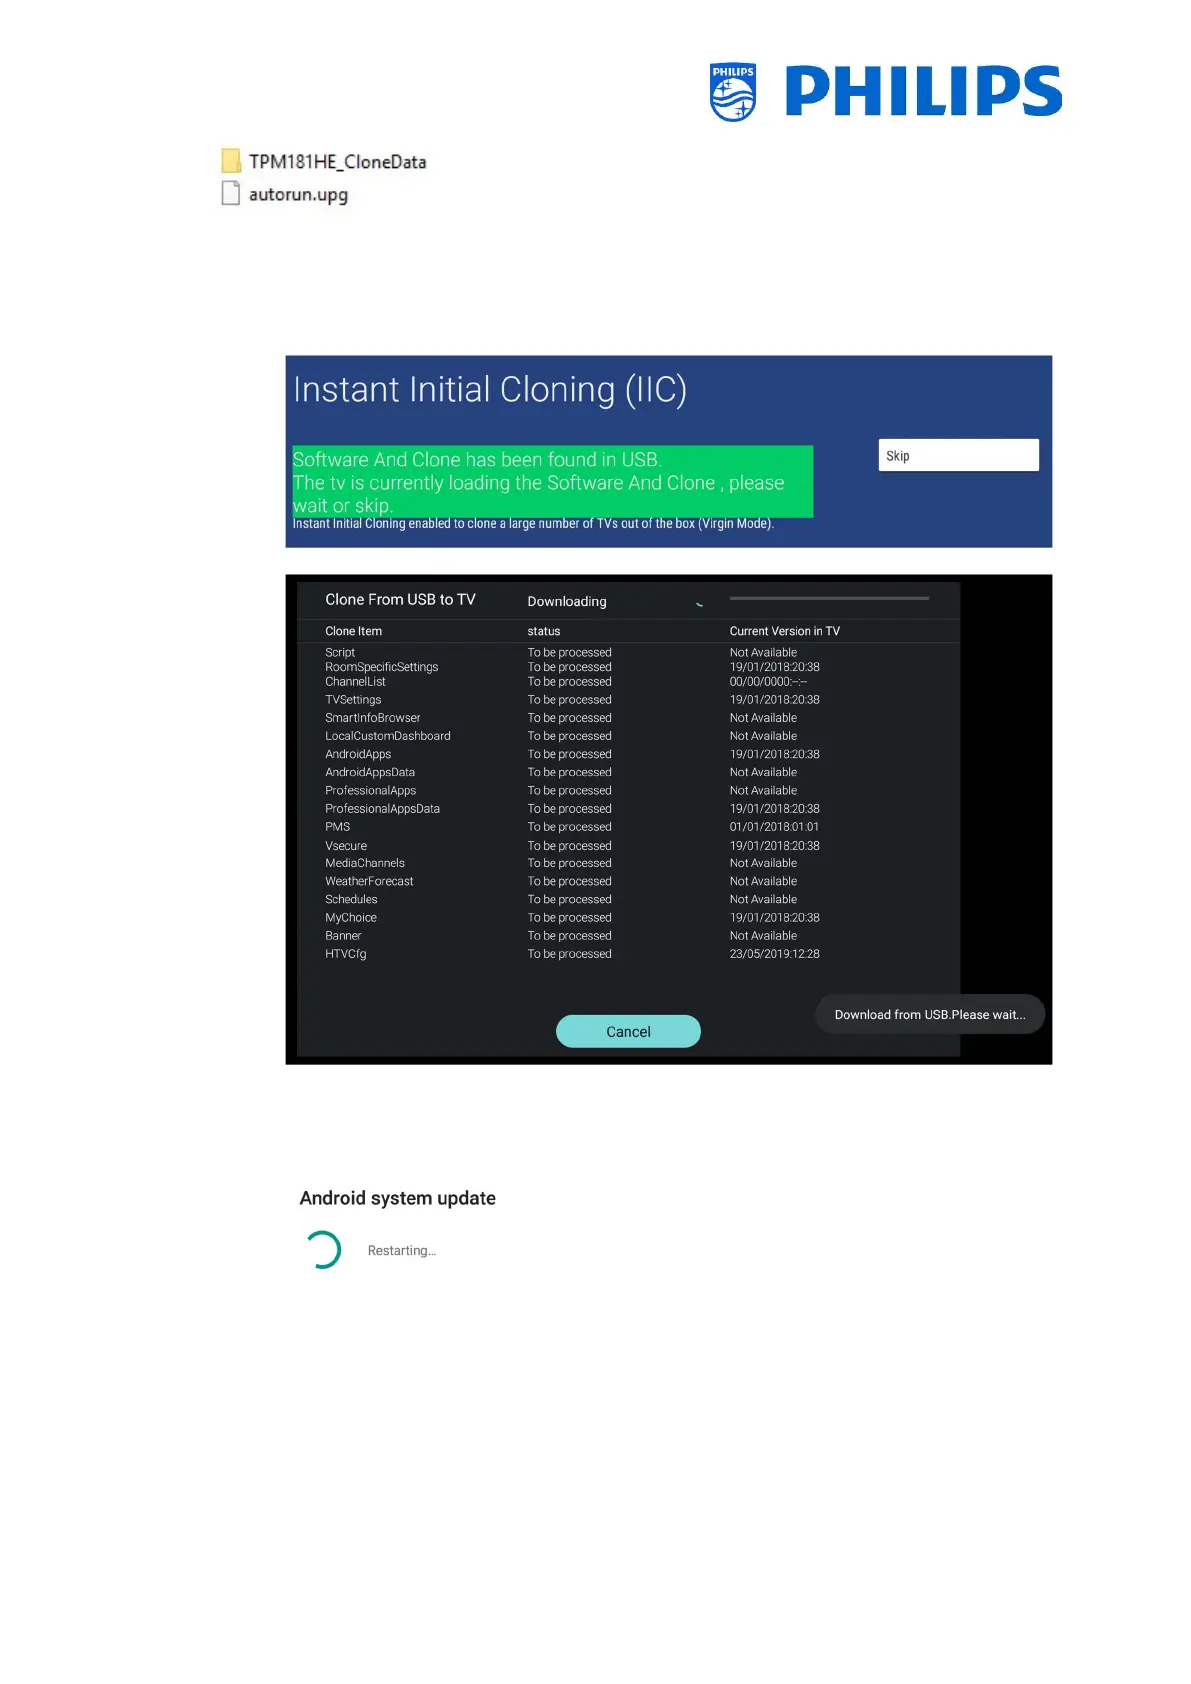Select the MediaChannels clone item
Screen dimensions: 1191x1684
pos(365,863)
